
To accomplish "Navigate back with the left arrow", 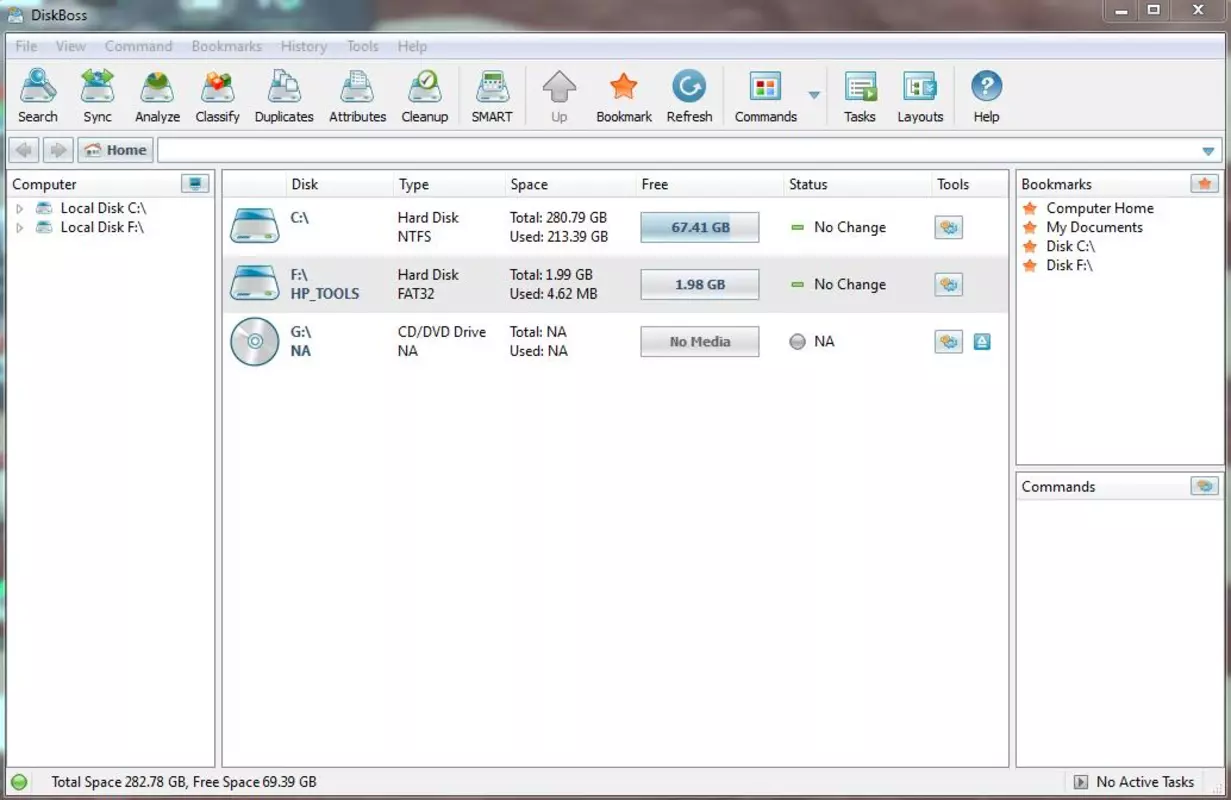I will (25, 150).
